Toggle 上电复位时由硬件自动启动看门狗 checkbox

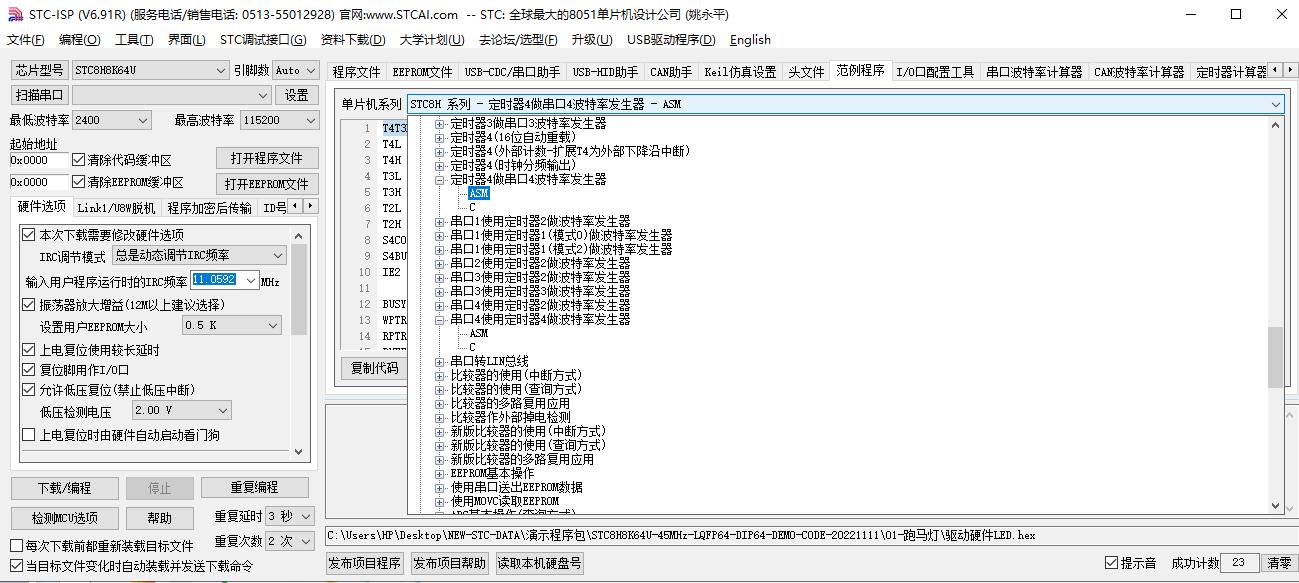(x=28, y=435)
